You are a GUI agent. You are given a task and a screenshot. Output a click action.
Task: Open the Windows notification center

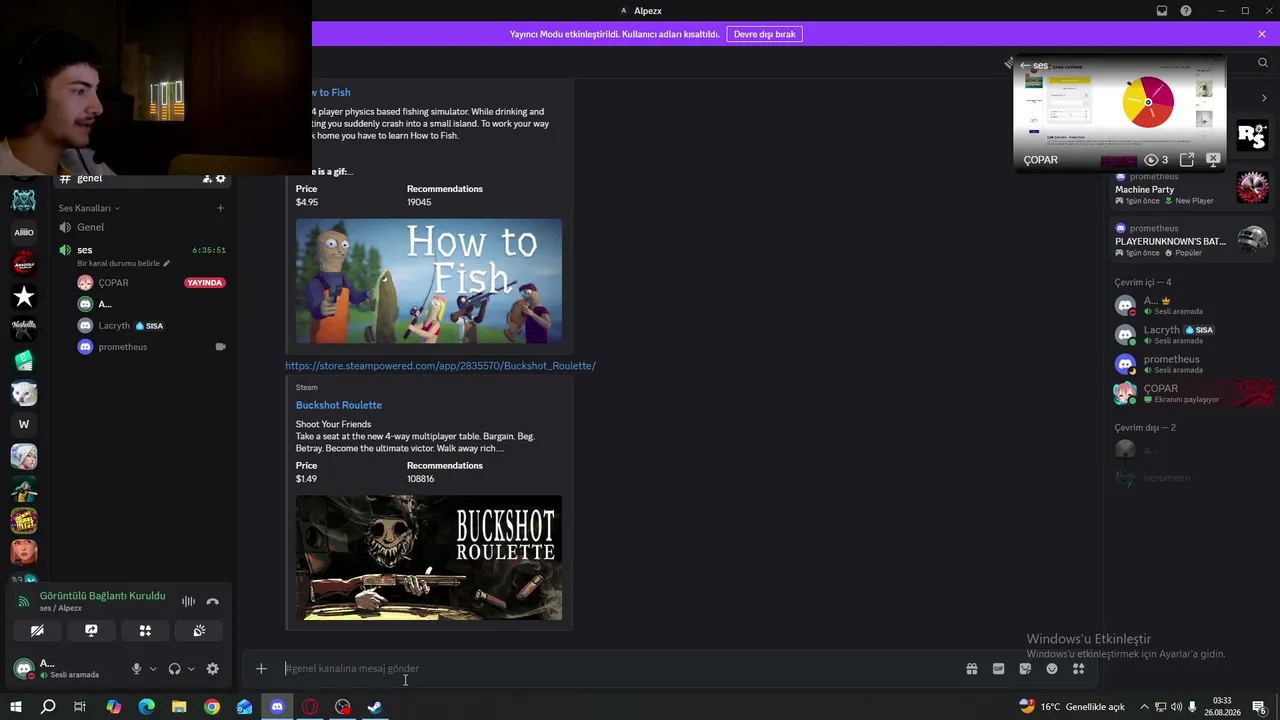coord(1259,707)
